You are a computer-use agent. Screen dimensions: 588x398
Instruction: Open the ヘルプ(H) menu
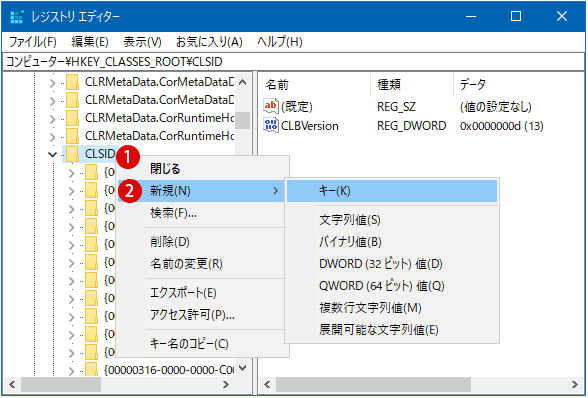(x=280, y=42)
